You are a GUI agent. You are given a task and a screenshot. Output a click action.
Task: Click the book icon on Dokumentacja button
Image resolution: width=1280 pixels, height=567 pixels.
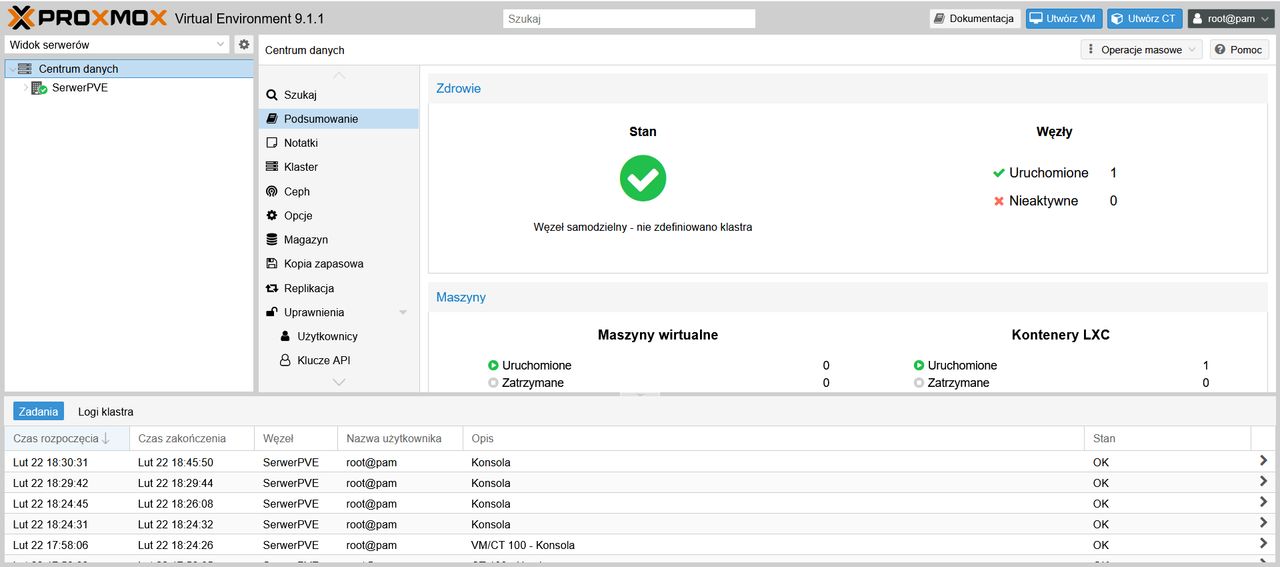[941, 19]
